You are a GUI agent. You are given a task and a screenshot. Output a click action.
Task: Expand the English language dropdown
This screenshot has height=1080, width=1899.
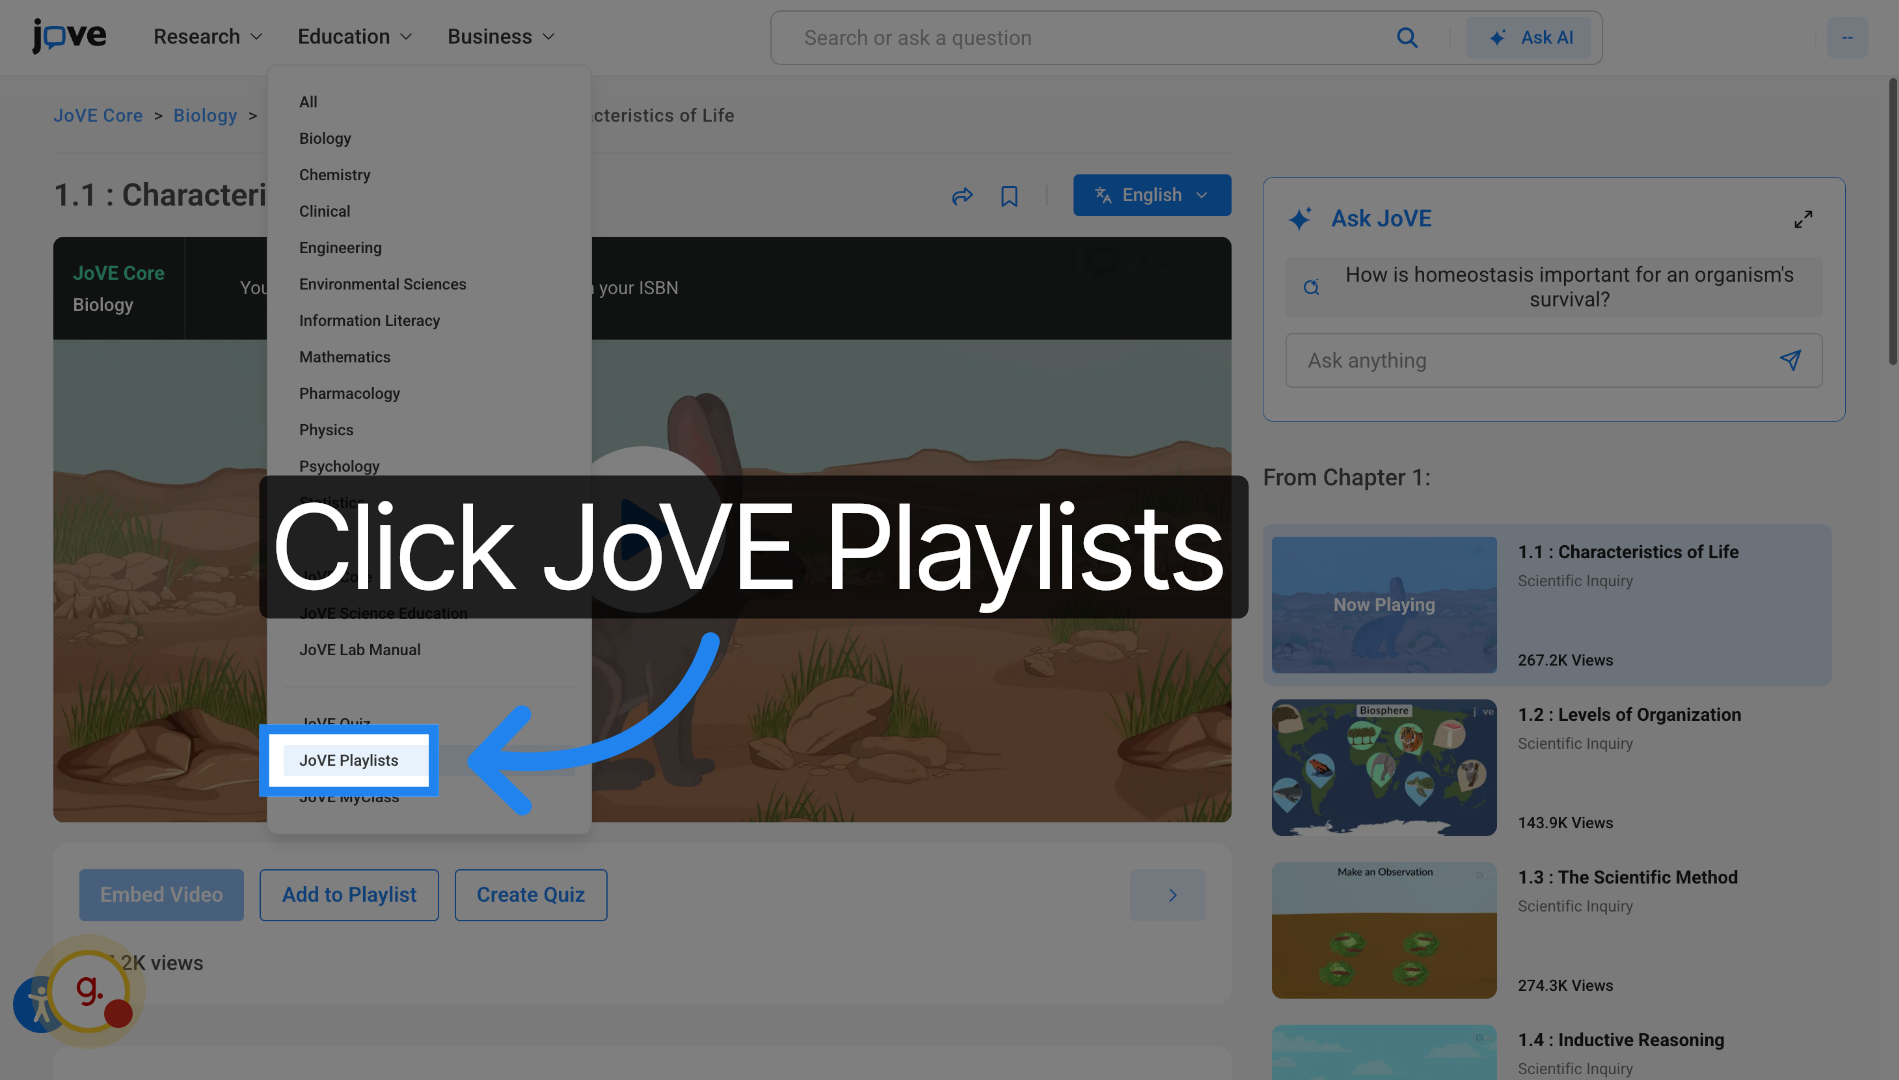coord(1151,195)
